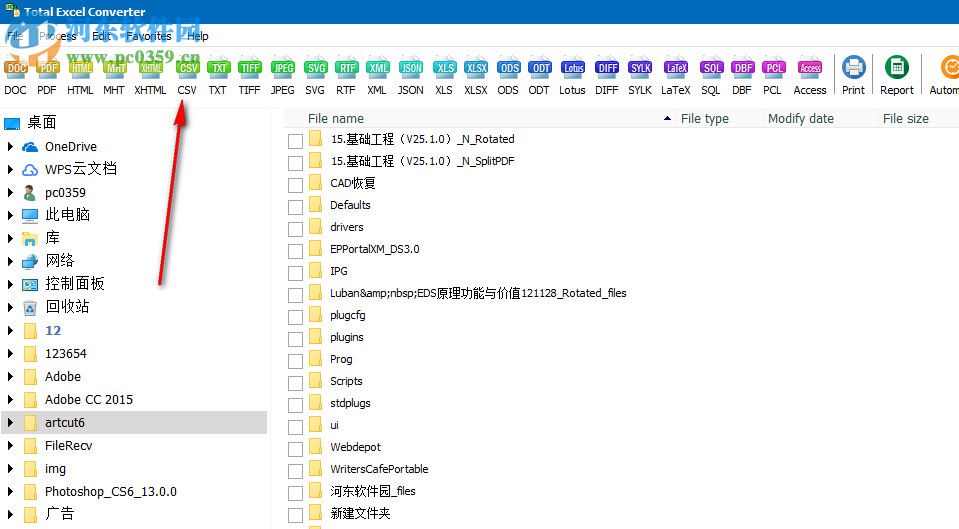
Task: Expand the pc0359 user node
Action: coord(10,193)
